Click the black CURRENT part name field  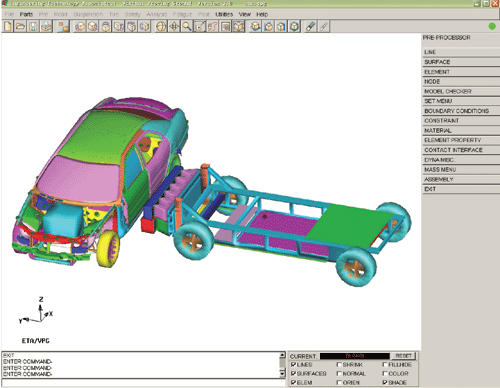pos(355,356)
